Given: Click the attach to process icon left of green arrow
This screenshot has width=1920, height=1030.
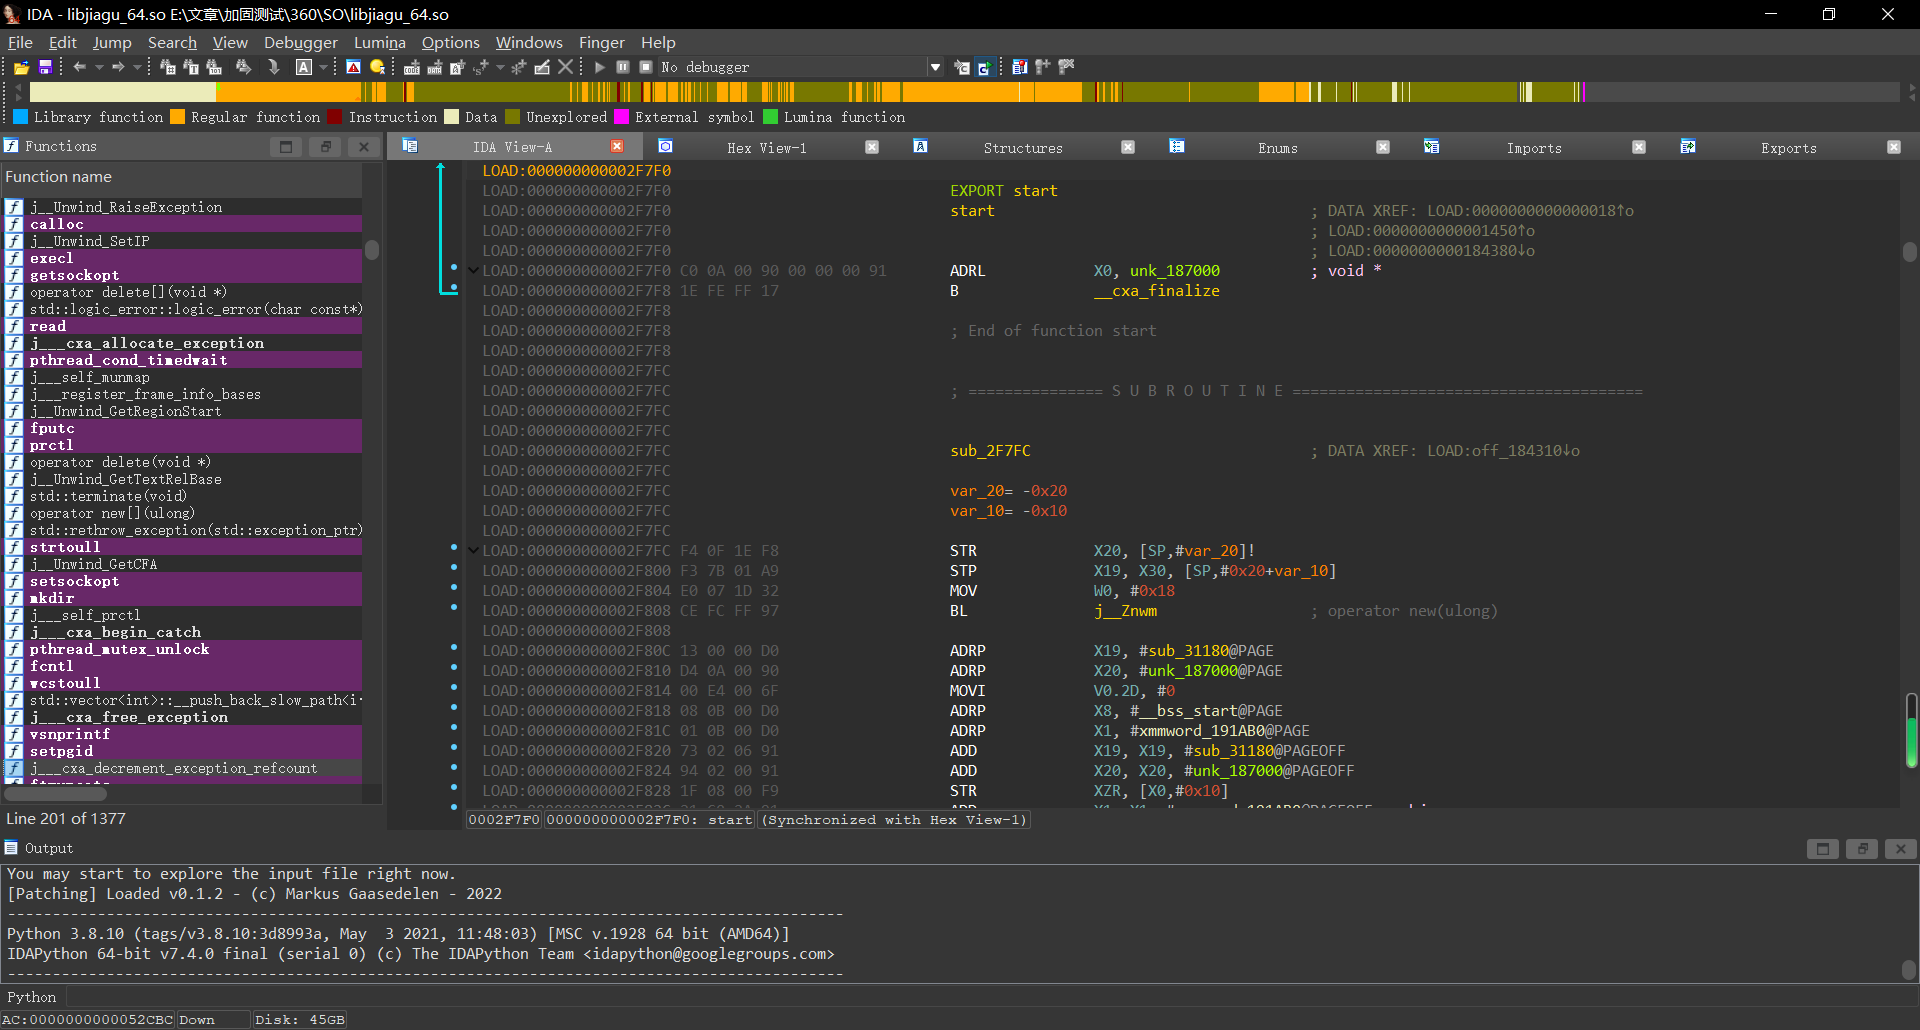Looking at the screenshot, I should click(962, 67).
